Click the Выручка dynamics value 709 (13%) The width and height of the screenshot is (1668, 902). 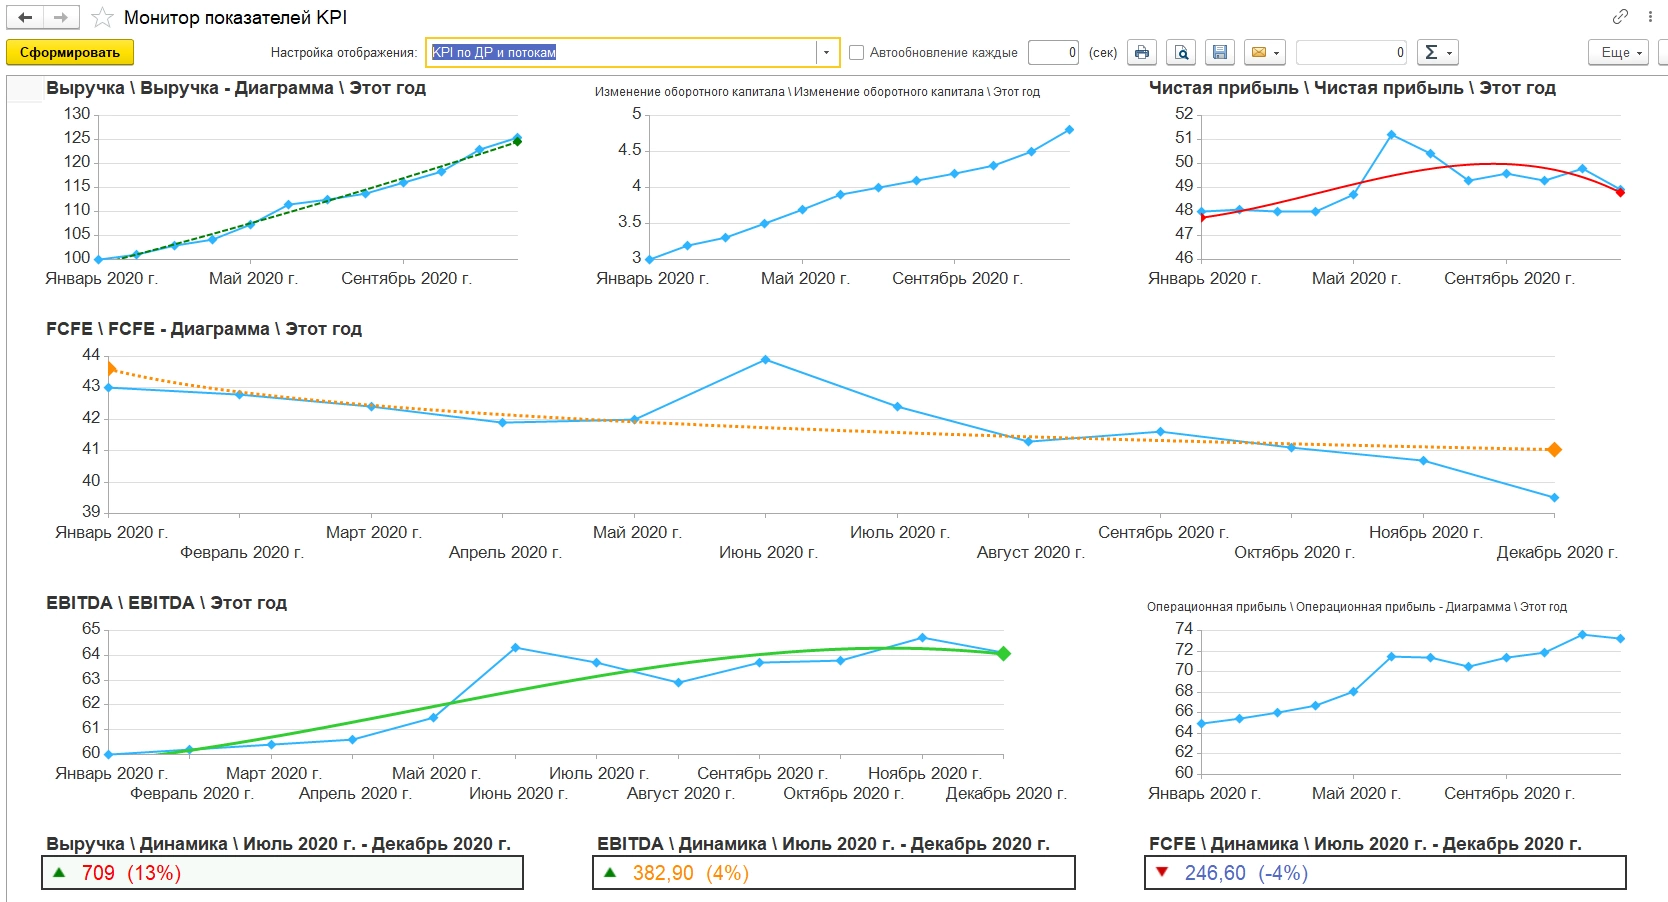[x=131, y=873]
